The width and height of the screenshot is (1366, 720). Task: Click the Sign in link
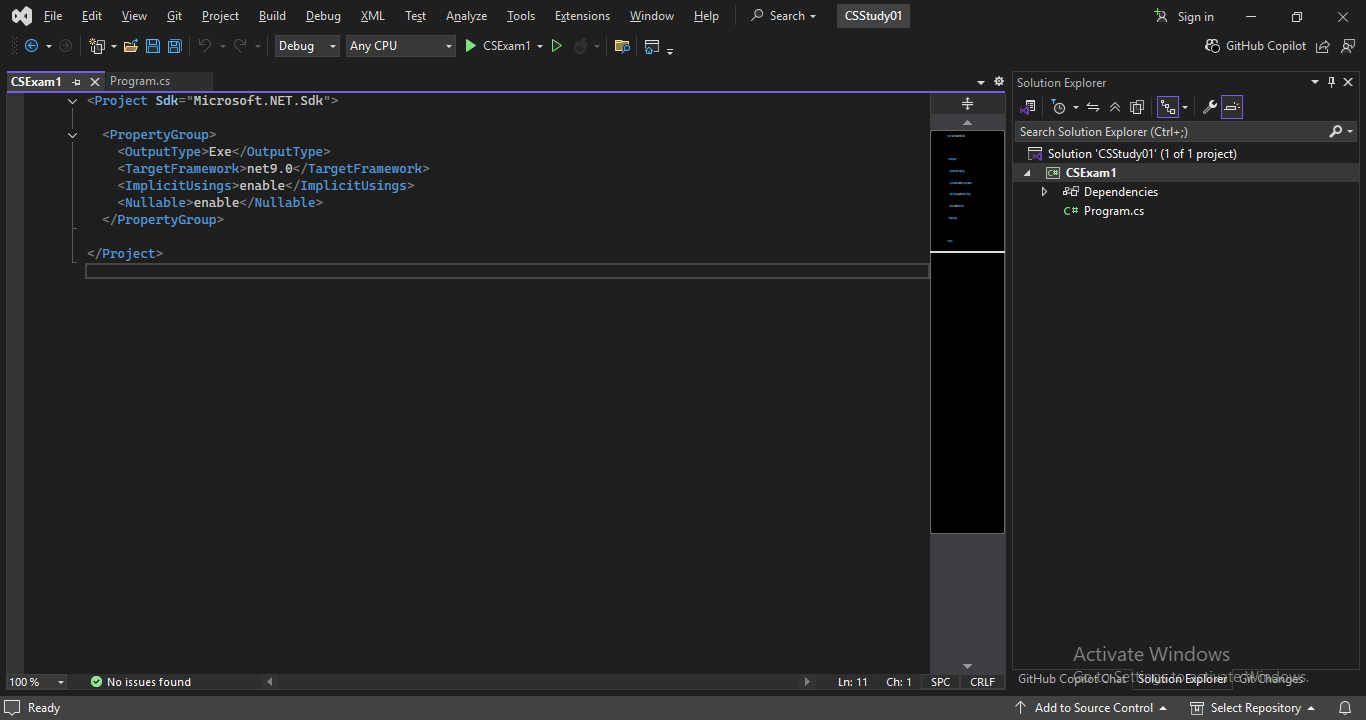coord(1195,16)
